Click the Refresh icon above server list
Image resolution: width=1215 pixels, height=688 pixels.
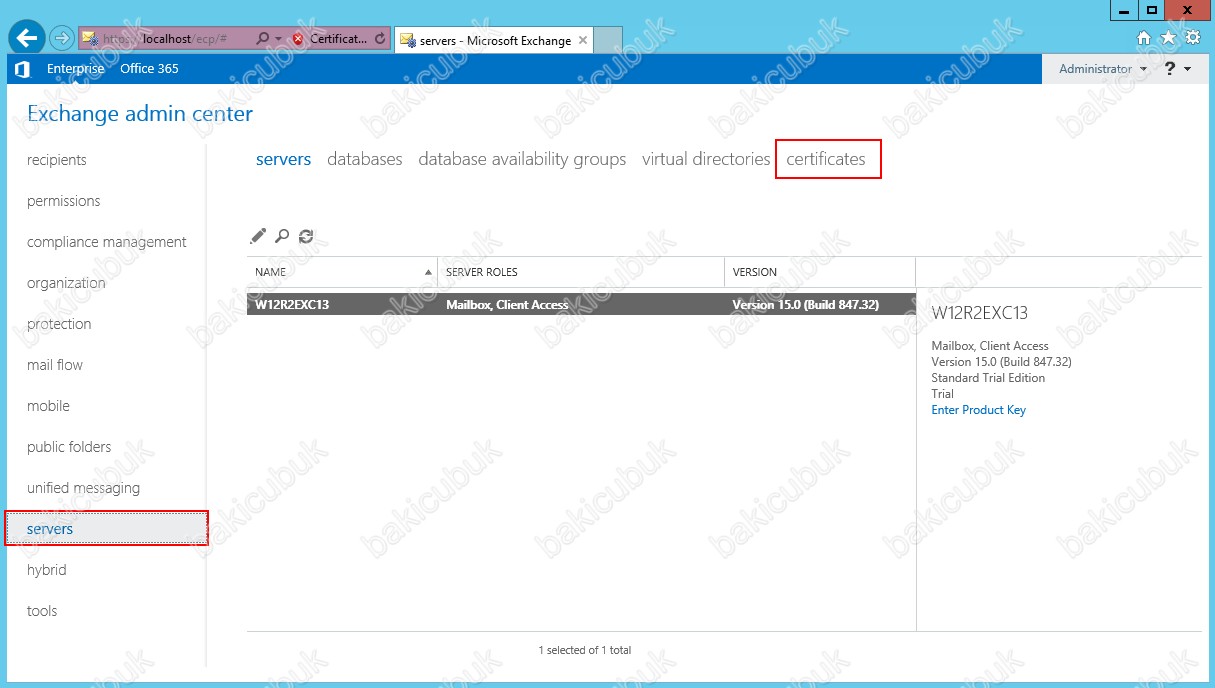pos(306,236)
